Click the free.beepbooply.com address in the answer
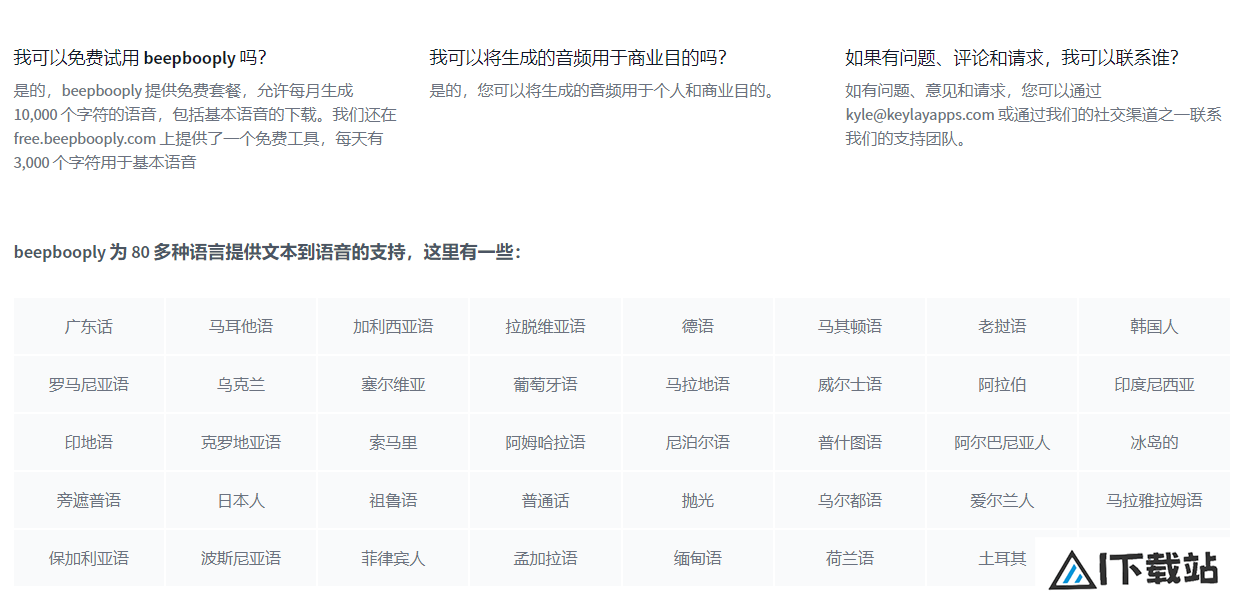Viewport: 1235px width, 599px height. (x=85, y=138)
